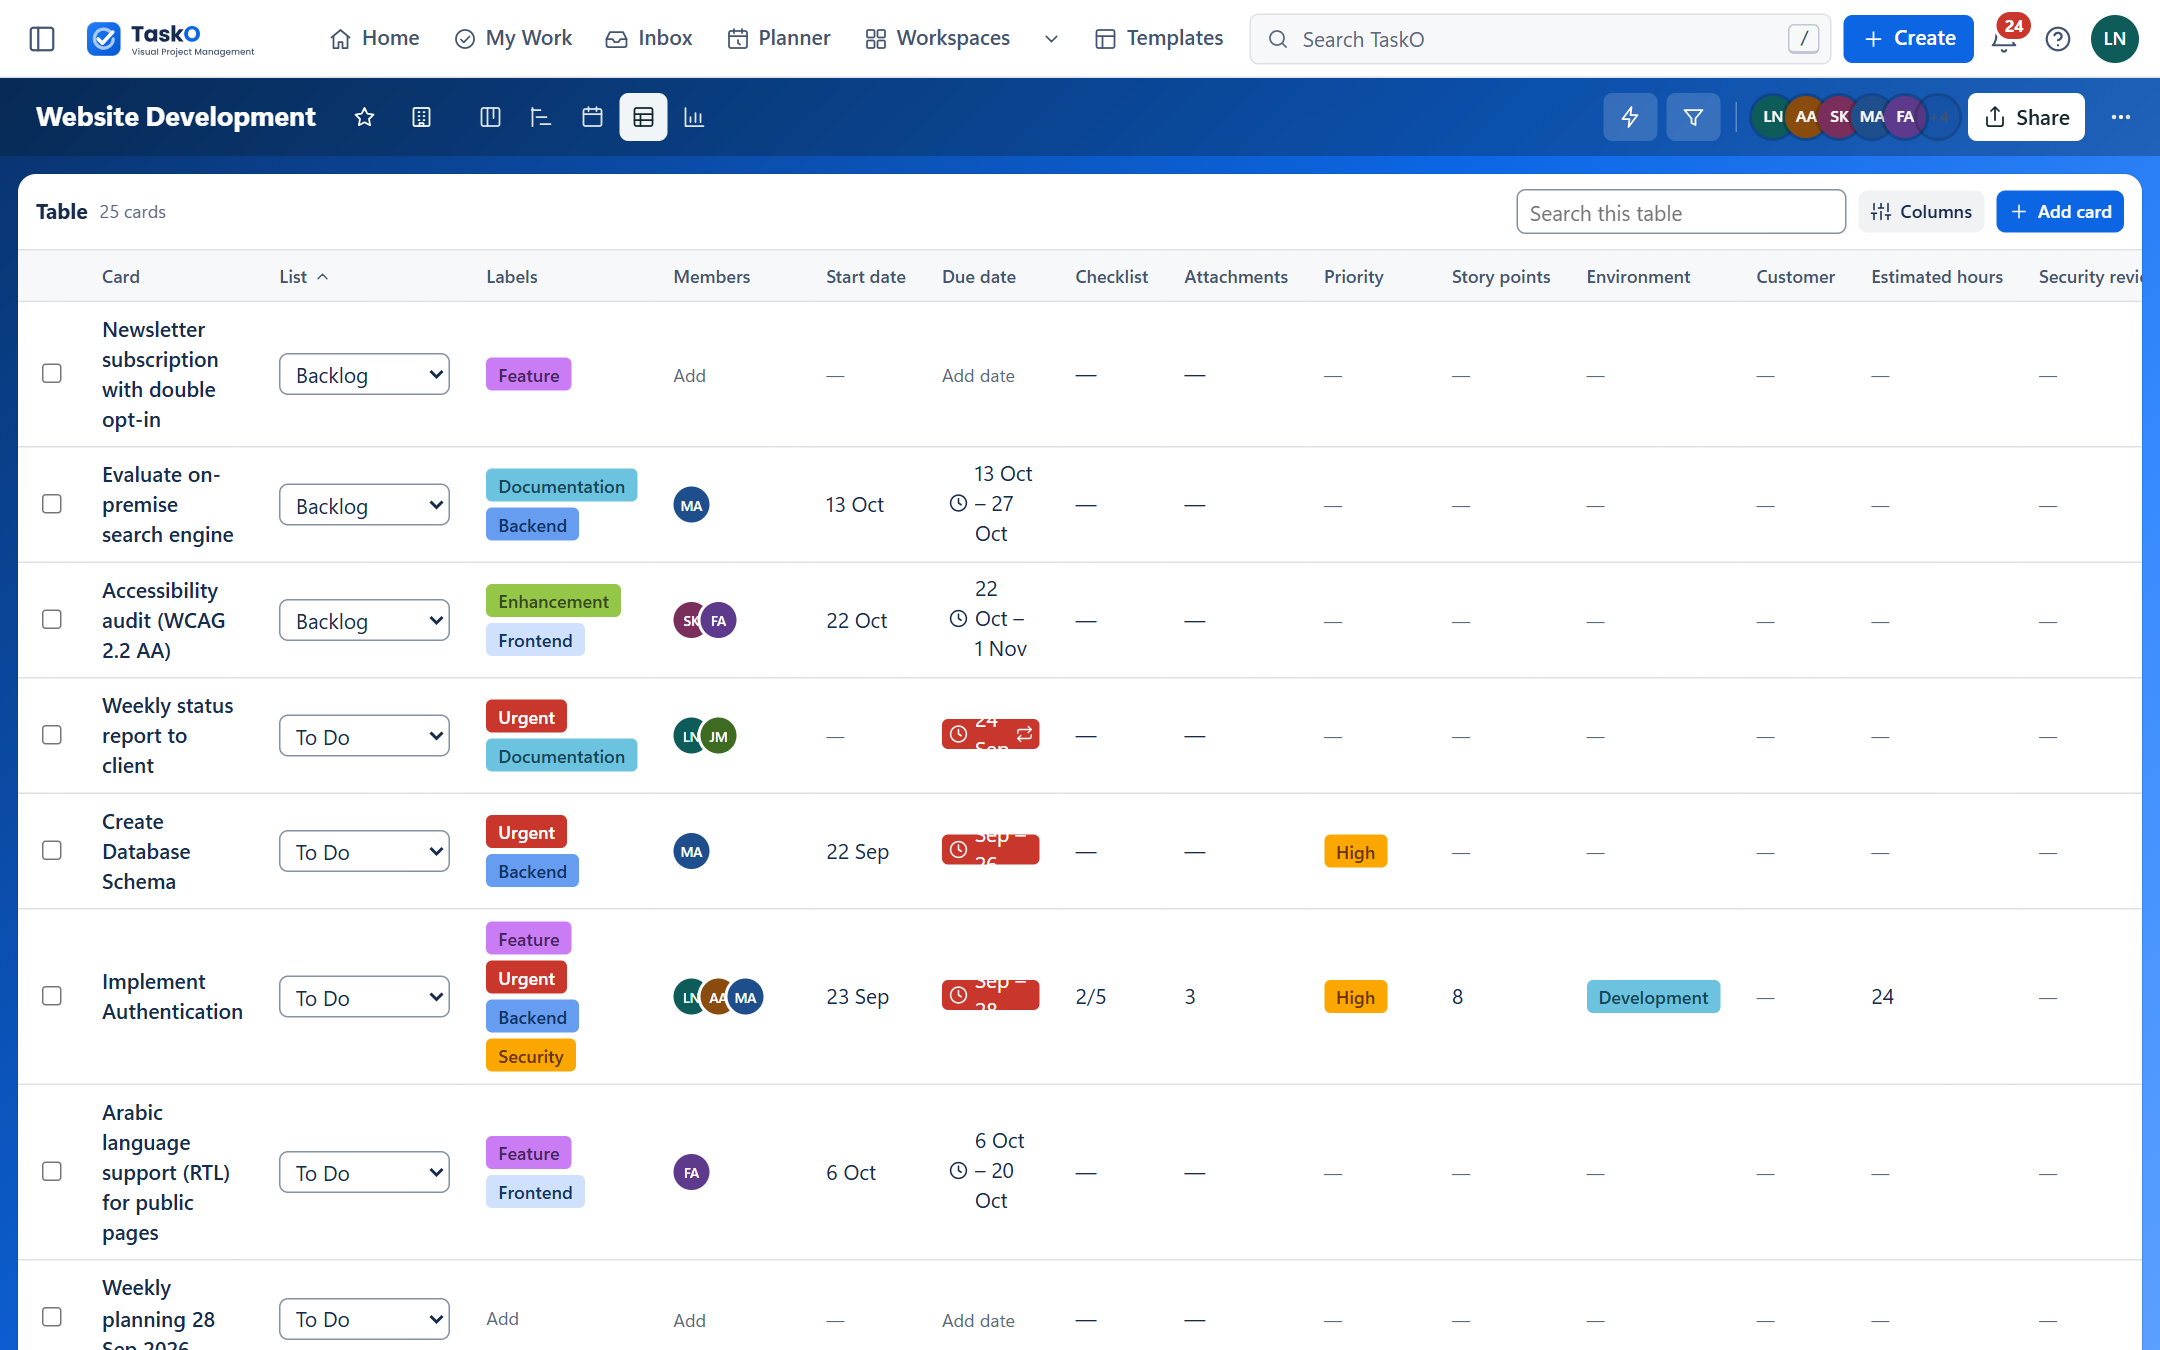
Task: Star the Website Development board
Action: [364, 117]
